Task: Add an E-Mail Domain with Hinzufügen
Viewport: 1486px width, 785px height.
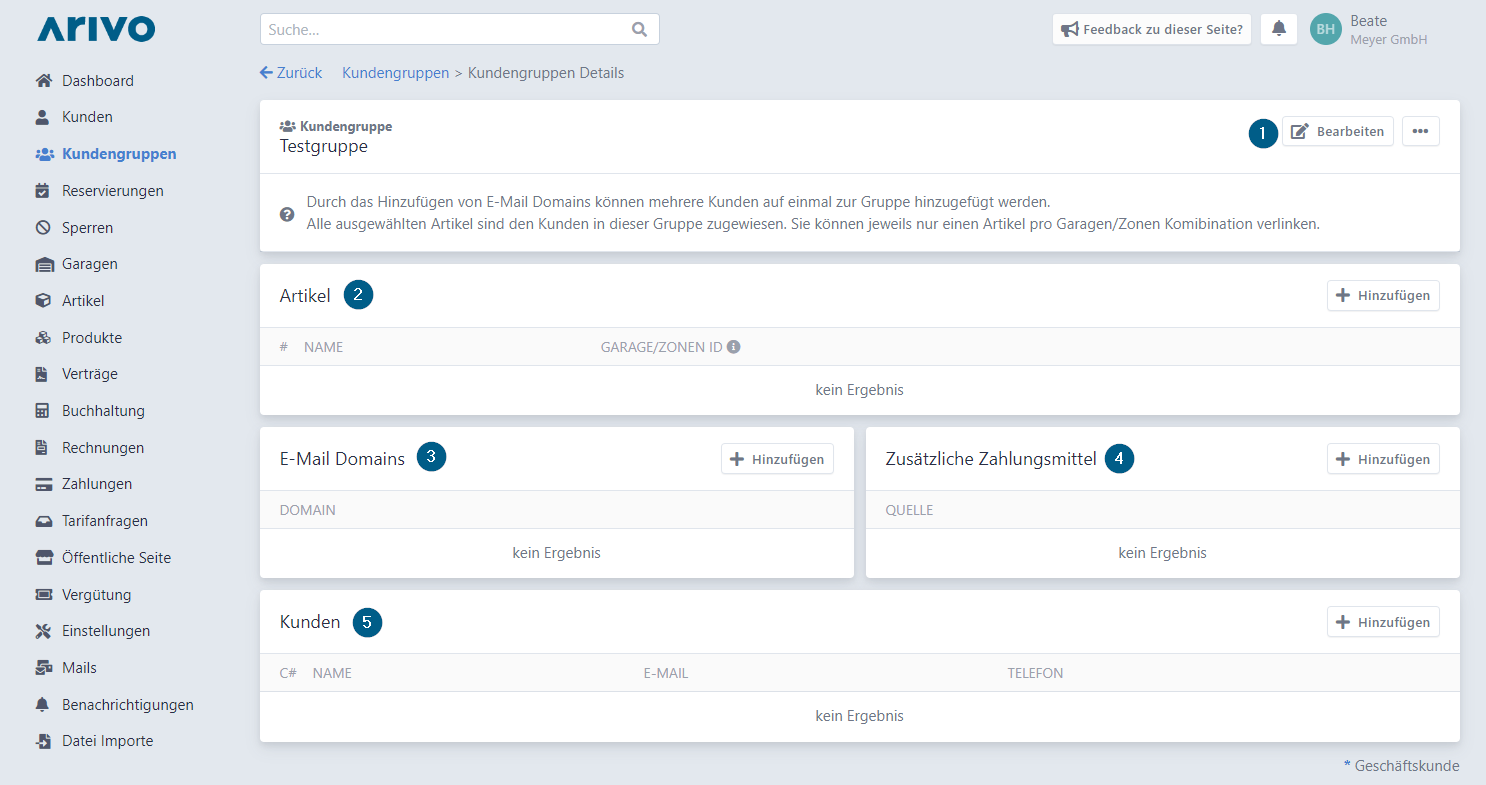Action: pyautogui.click(x=777, y=459)
